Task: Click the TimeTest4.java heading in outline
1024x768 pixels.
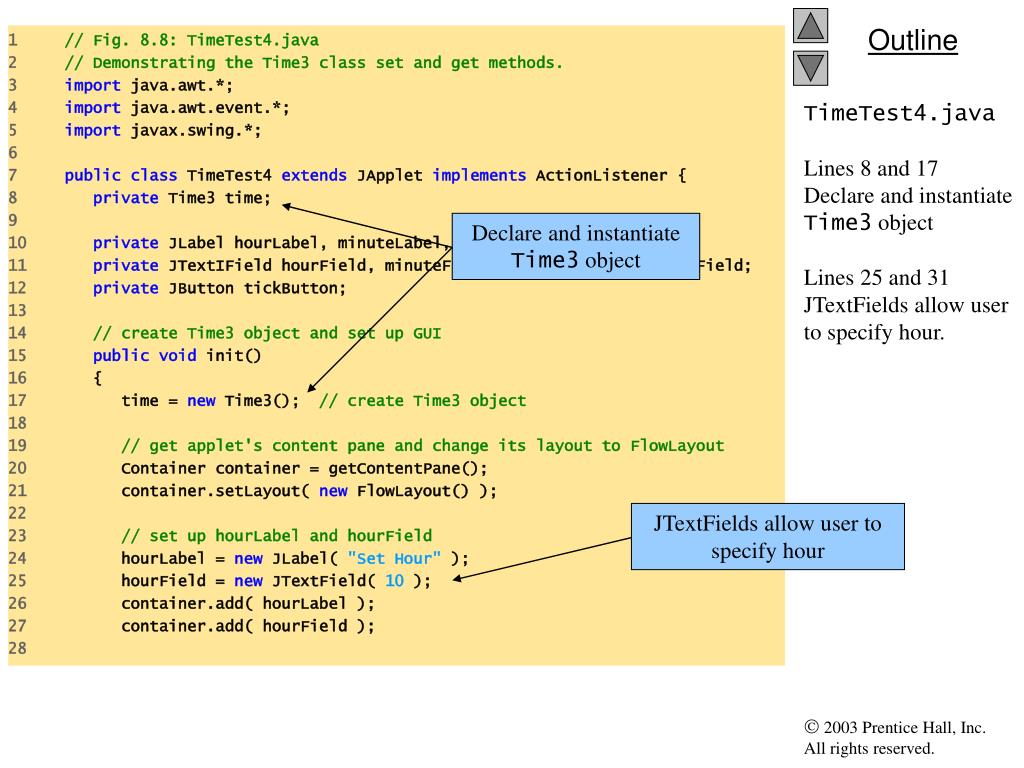Action: tap(899, 114)
